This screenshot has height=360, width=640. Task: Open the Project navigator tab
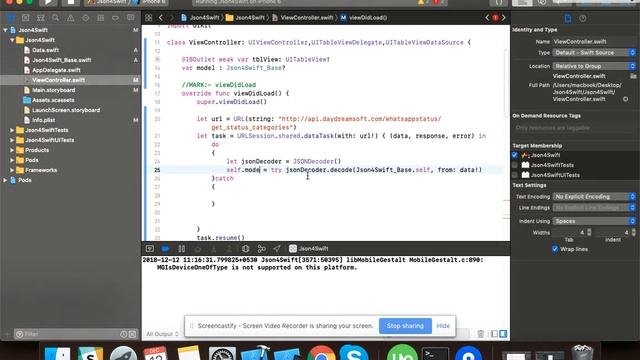pos(10,18)
